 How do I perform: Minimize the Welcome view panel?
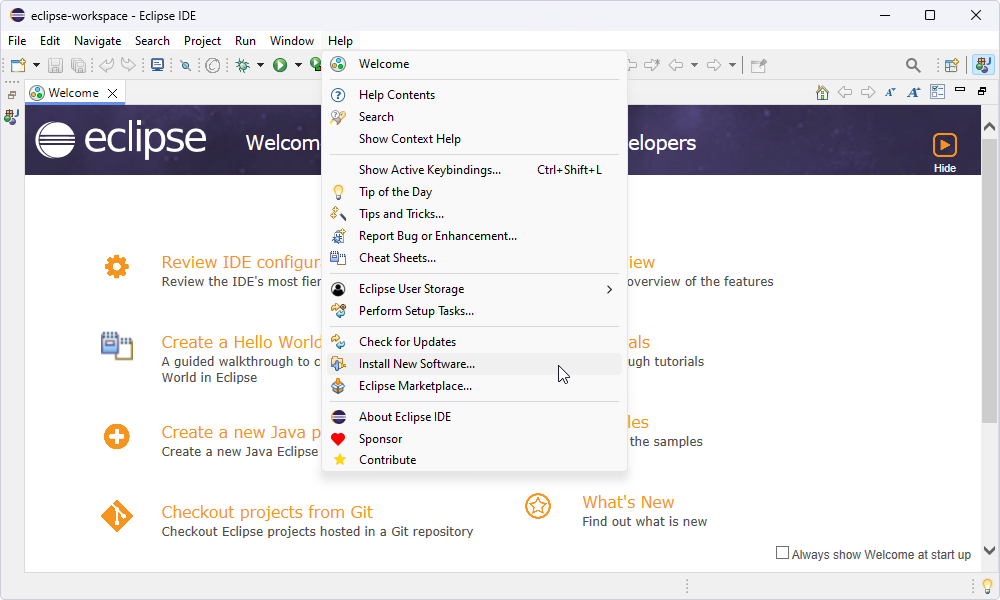pos(960,90)
